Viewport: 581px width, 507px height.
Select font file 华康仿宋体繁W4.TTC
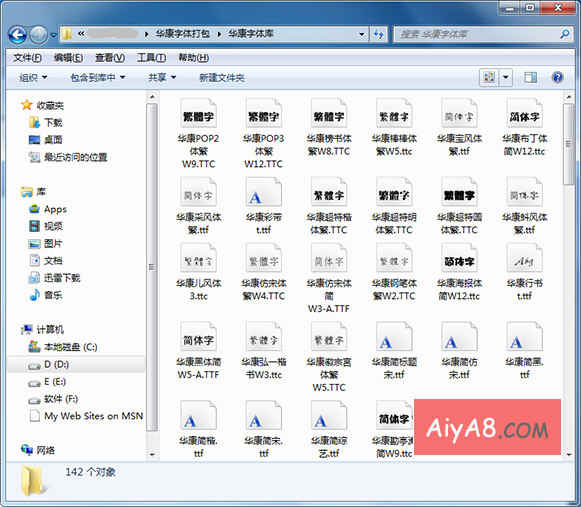point(263,272)
